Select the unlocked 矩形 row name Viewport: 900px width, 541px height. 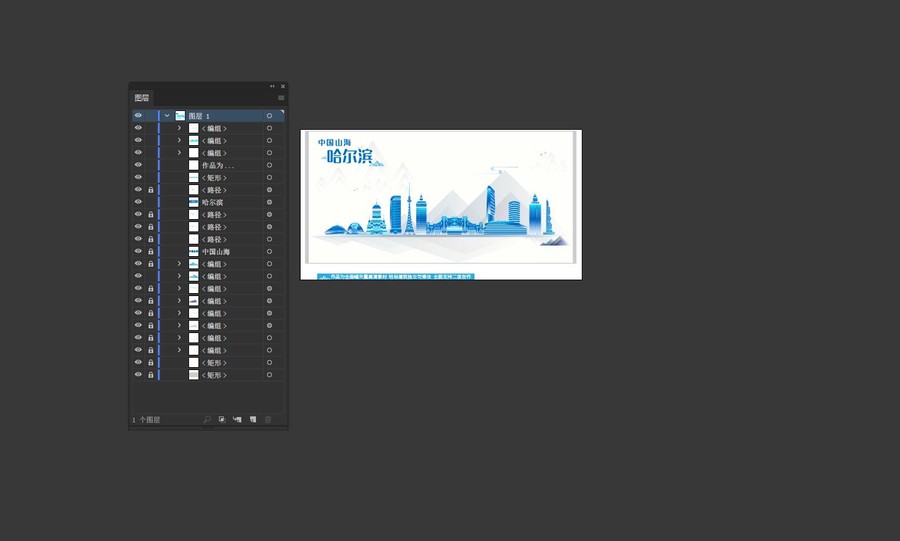pyautogui.click(x=214, y=178)
